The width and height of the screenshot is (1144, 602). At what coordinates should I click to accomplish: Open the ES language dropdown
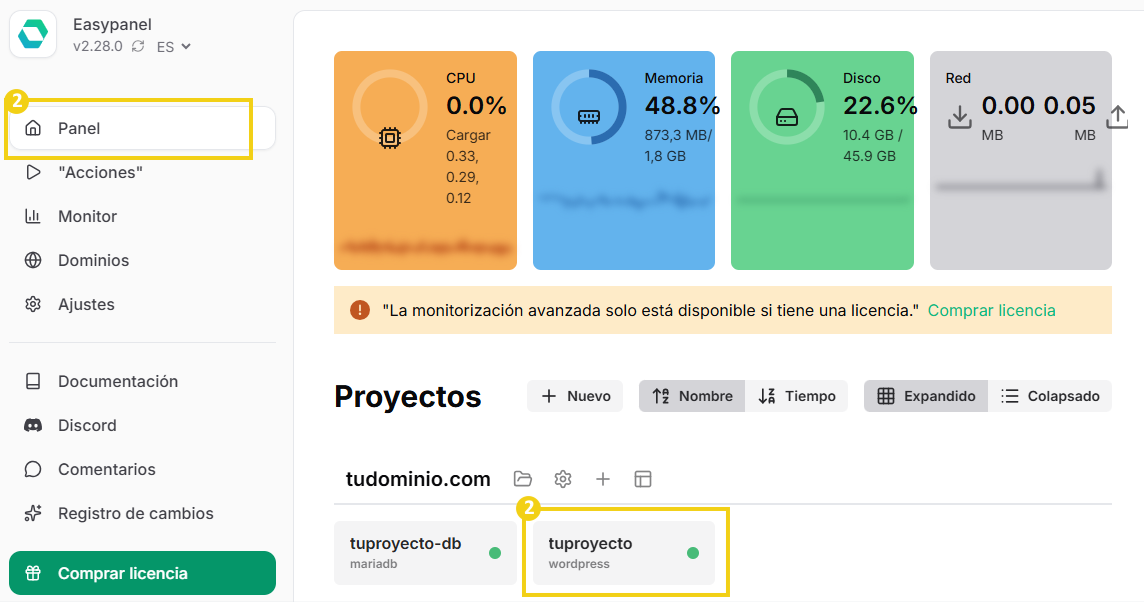(x=172, y=46)
